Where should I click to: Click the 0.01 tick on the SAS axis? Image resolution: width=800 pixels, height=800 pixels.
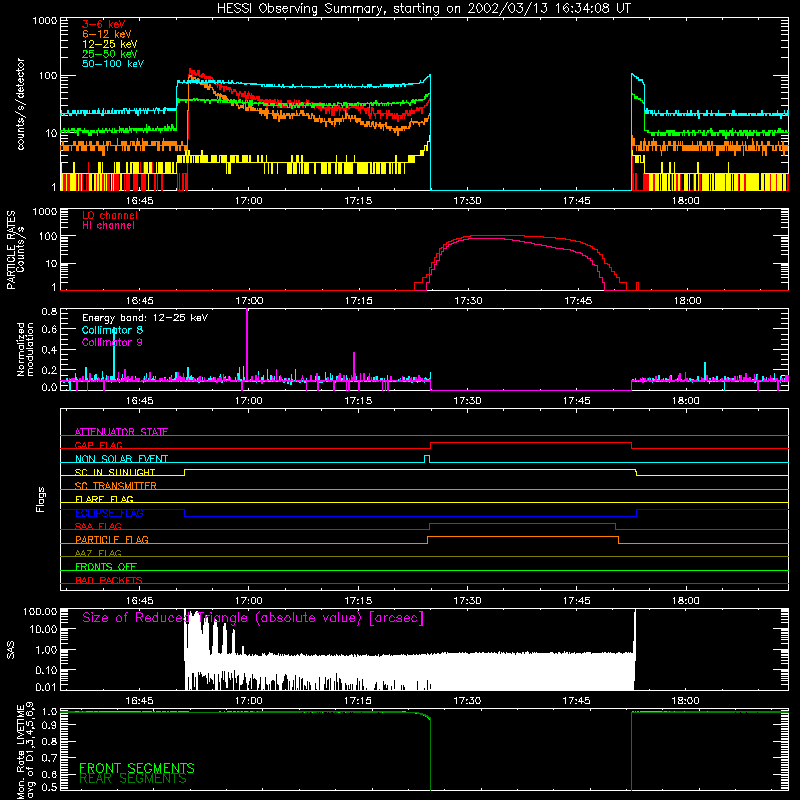(x=47, y=687)
